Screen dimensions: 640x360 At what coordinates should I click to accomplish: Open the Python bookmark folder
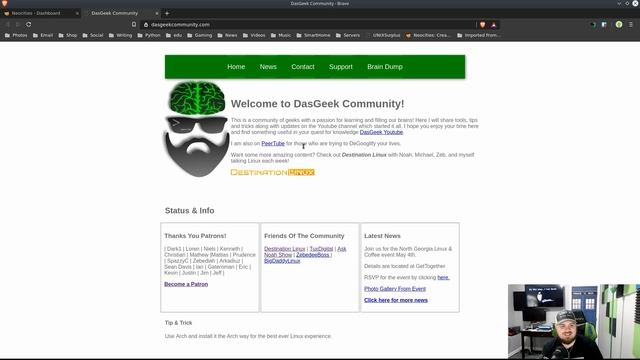(x=149, y=36)
